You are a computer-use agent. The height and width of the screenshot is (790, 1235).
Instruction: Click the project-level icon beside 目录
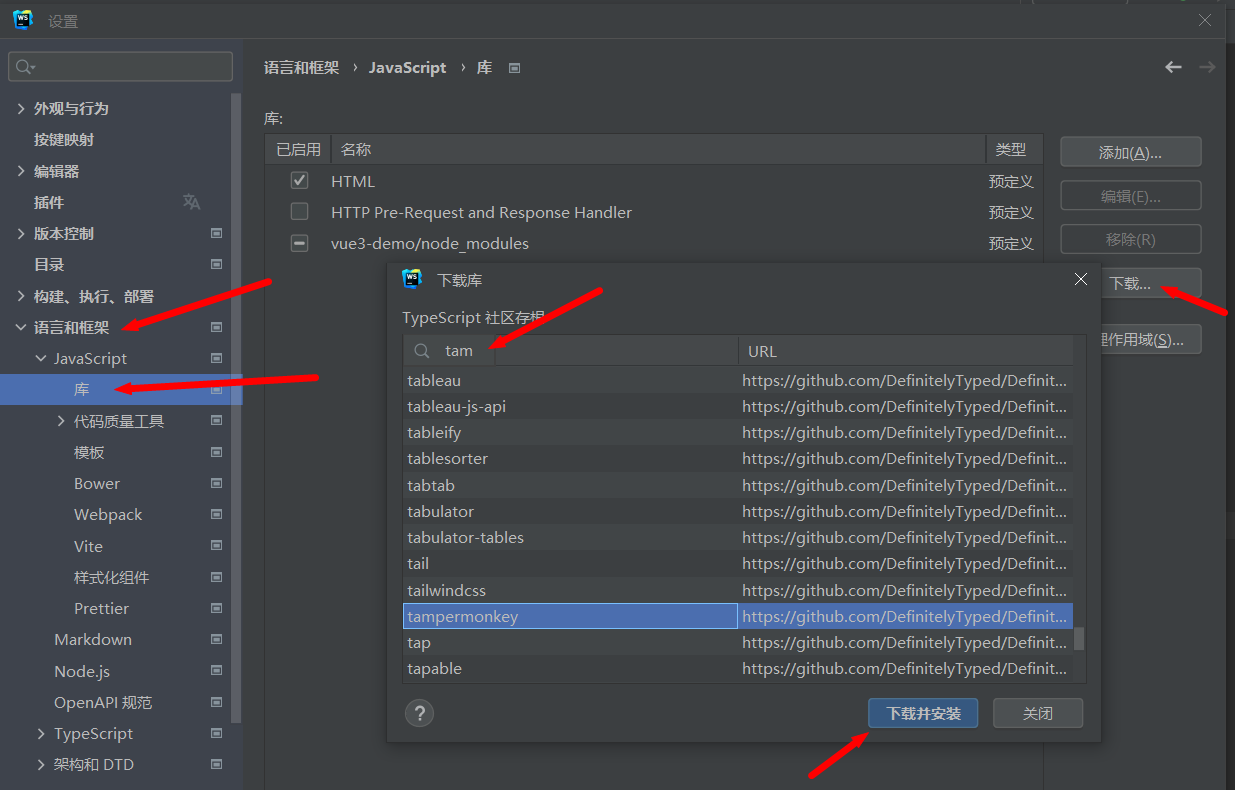coord(216,264)
